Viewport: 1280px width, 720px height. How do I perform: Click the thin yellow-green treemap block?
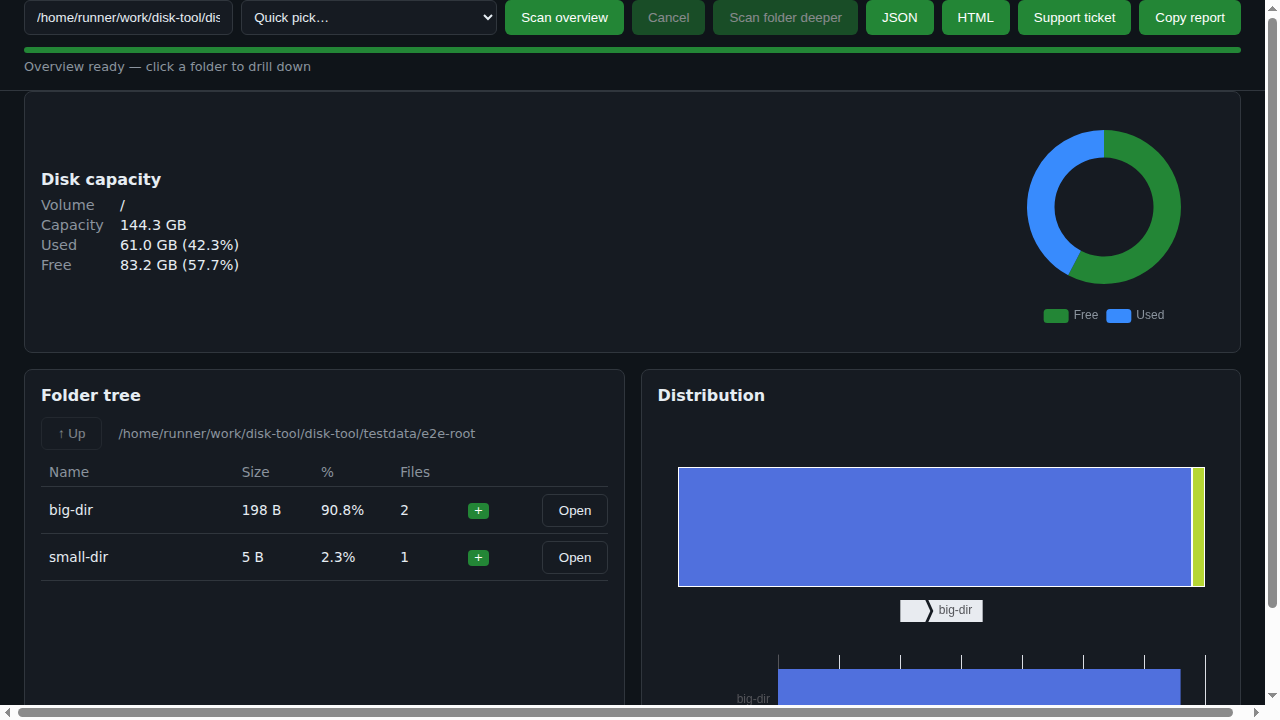pyautogui.click(x=1198, y=527)
